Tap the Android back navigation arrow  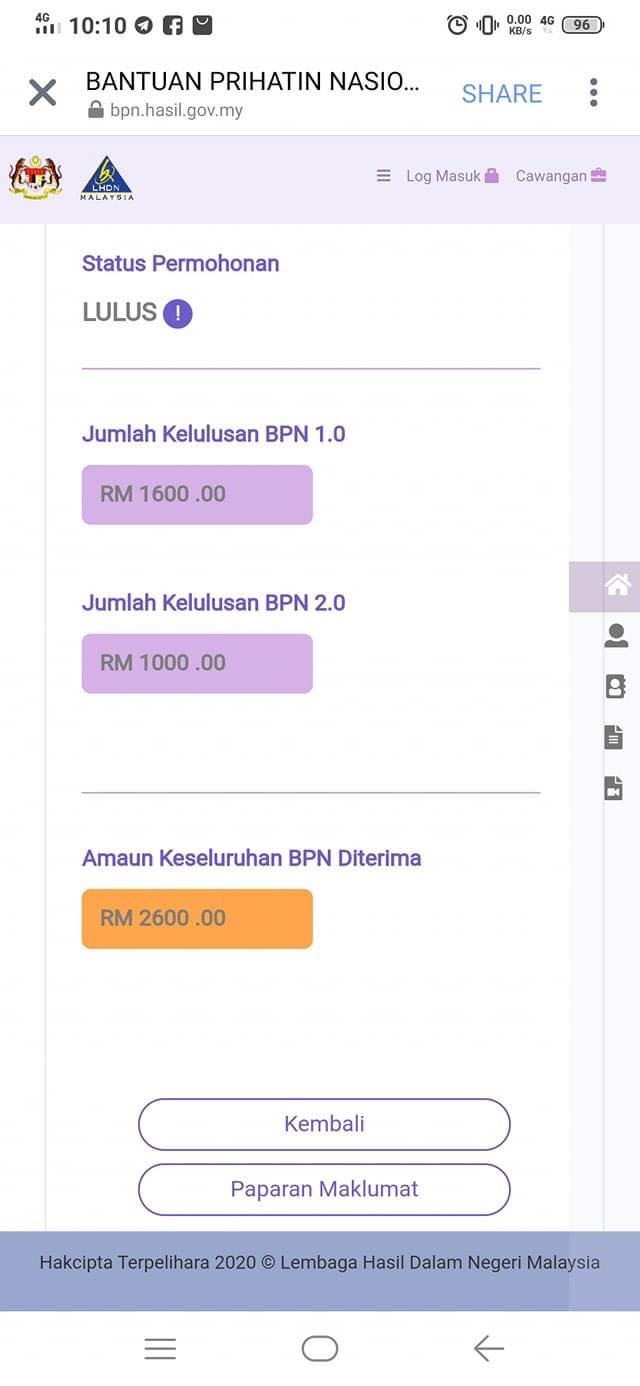(x=488, y=1349)
